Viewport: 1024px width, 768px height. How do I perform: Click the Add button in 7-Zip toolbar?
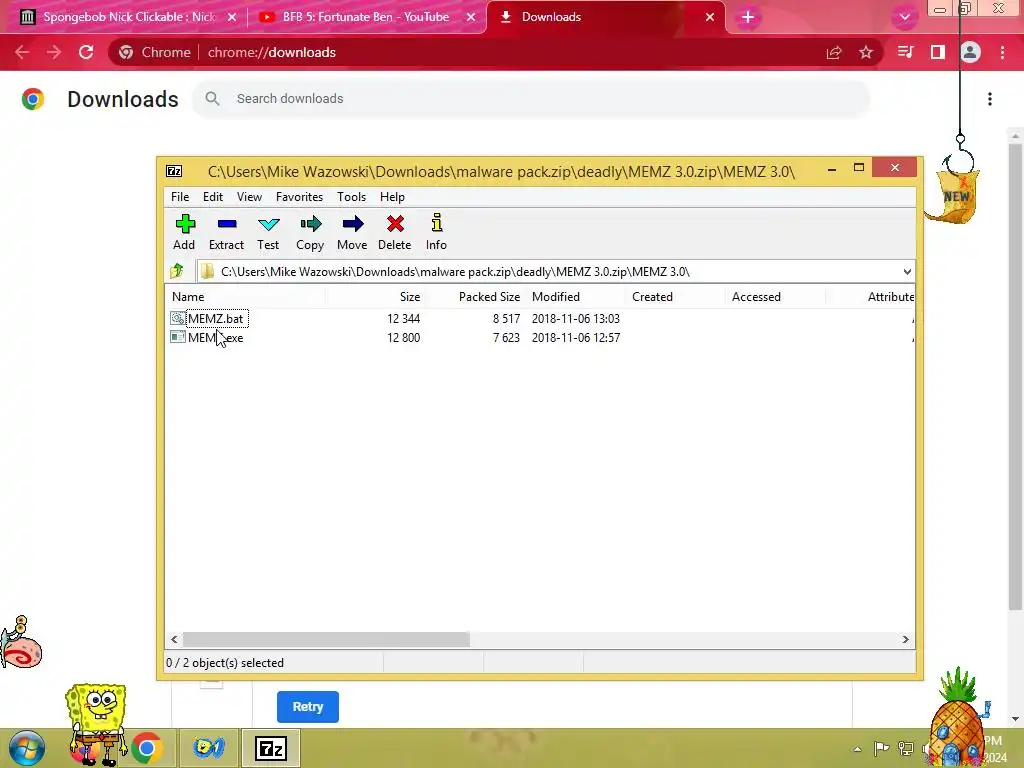(x=184, y=232)
